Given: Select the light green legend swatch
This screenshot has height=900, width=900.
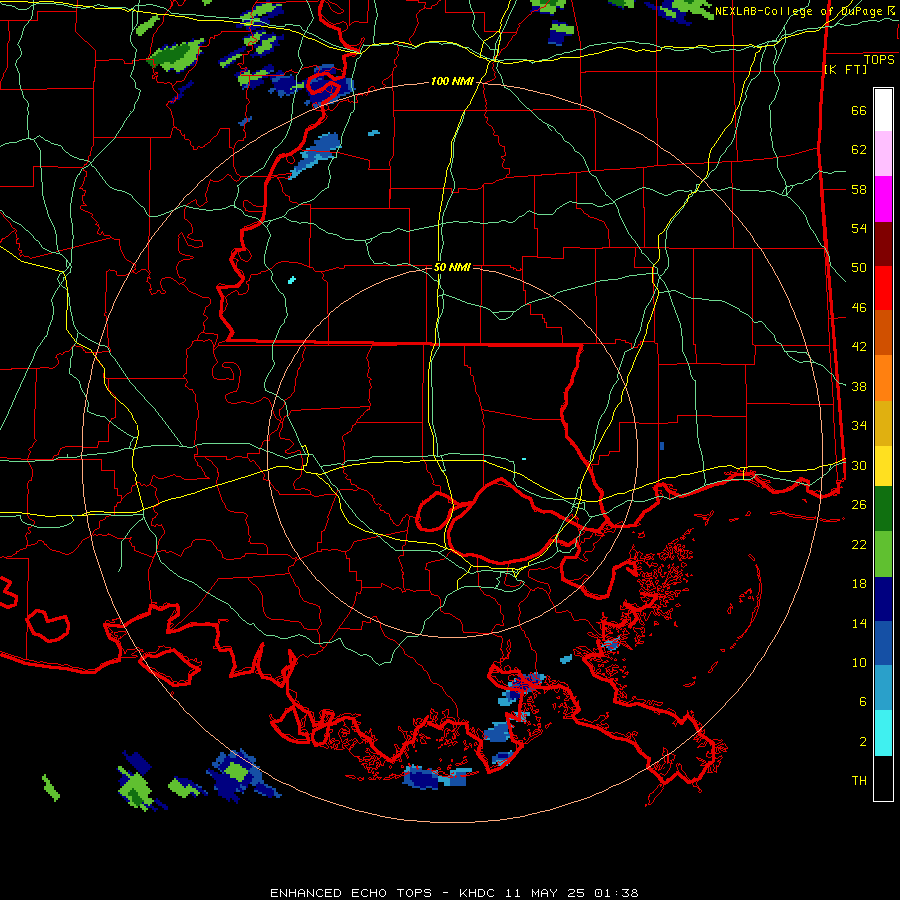Looking at the screenshot, I should (x=883, y=554).
